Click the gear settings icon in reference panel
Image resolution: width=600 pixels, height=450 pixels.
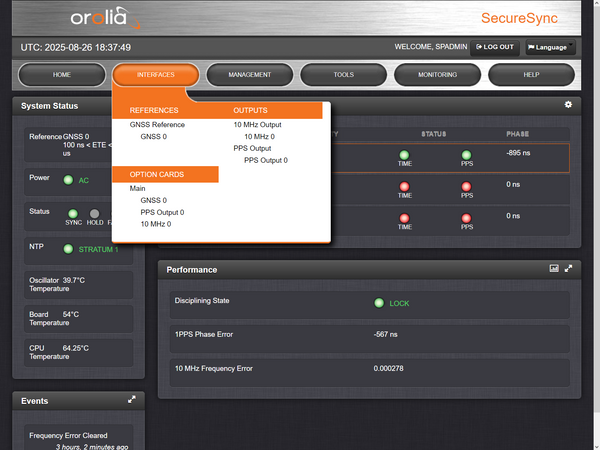tap(568, 104)
